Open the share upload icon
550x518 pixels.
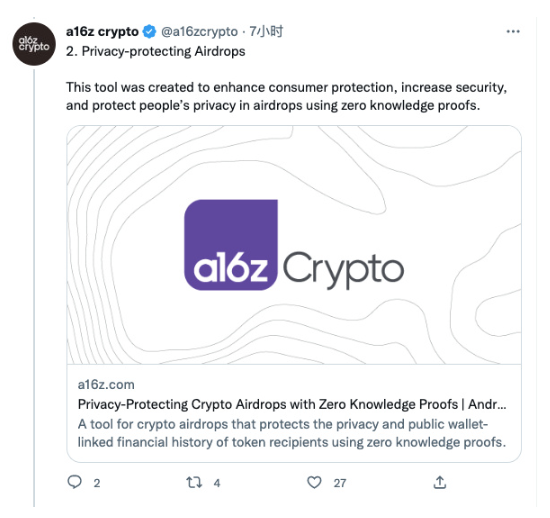440,482
